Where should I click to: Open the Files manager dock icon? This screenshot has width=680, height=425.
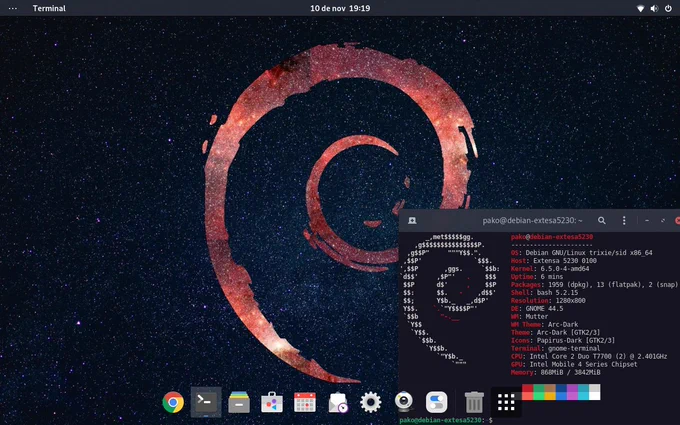239,402
